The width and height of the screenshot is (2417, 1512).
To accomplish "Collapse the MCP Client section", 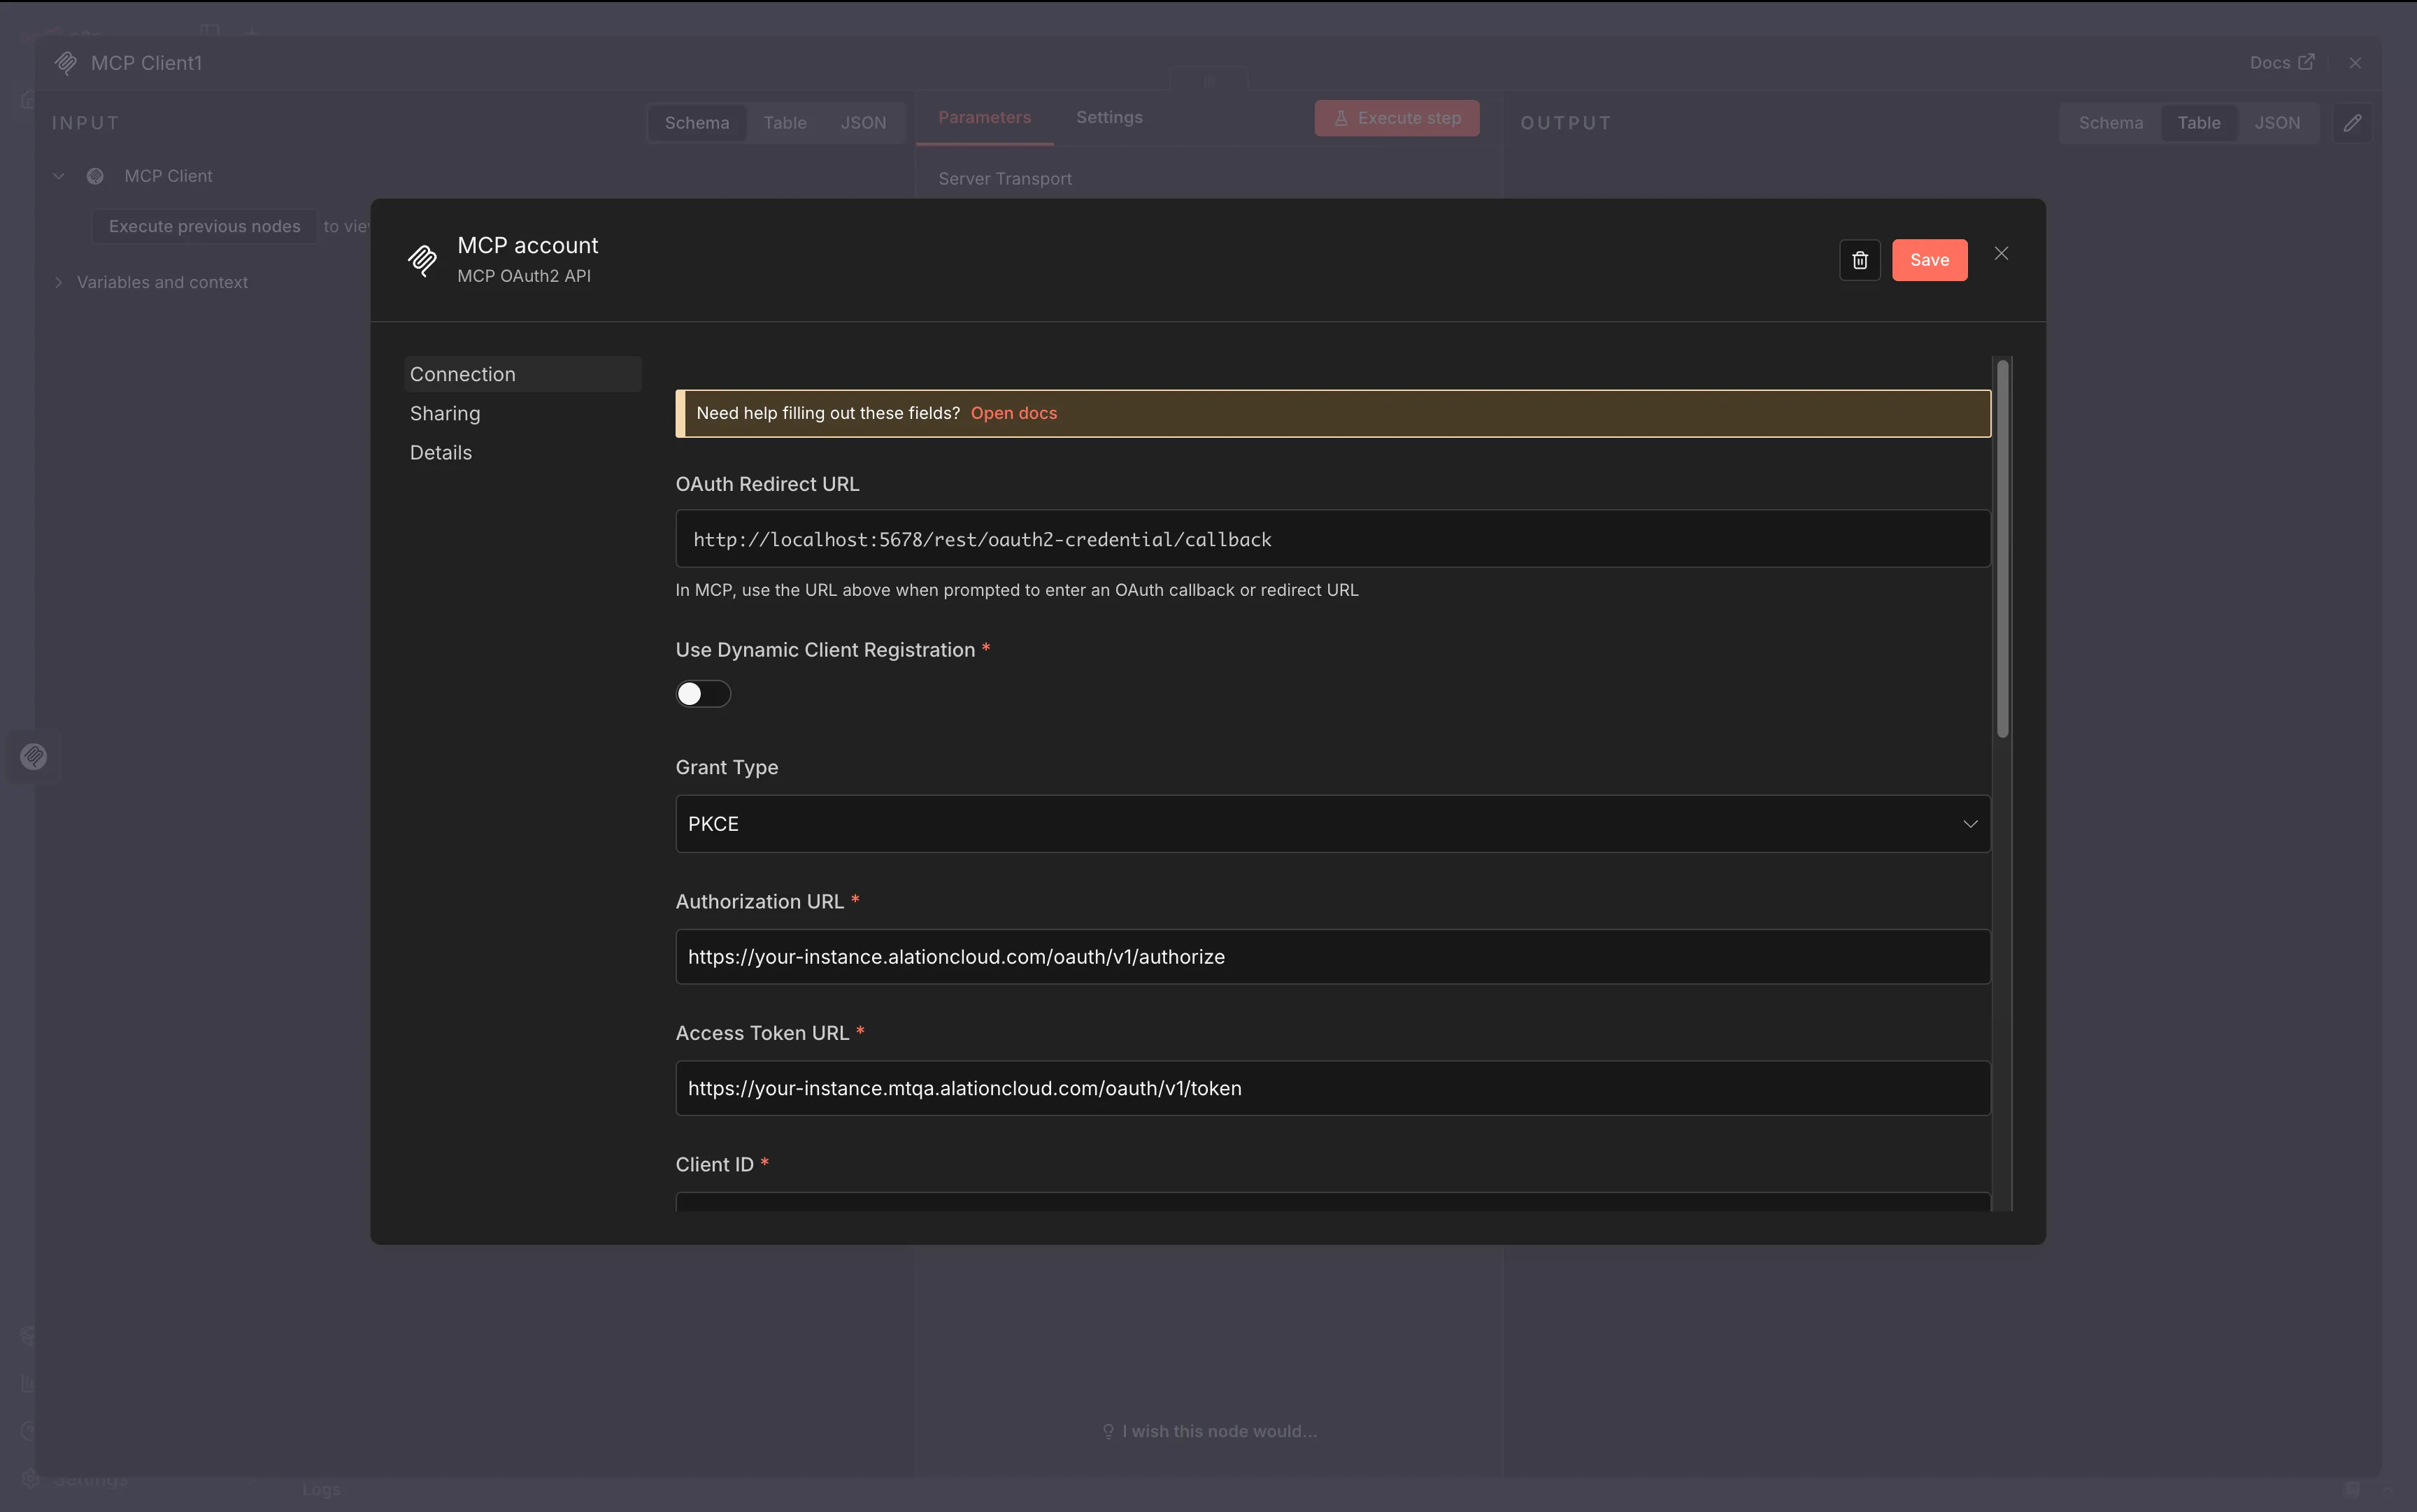I will click(x=58, y=176).
